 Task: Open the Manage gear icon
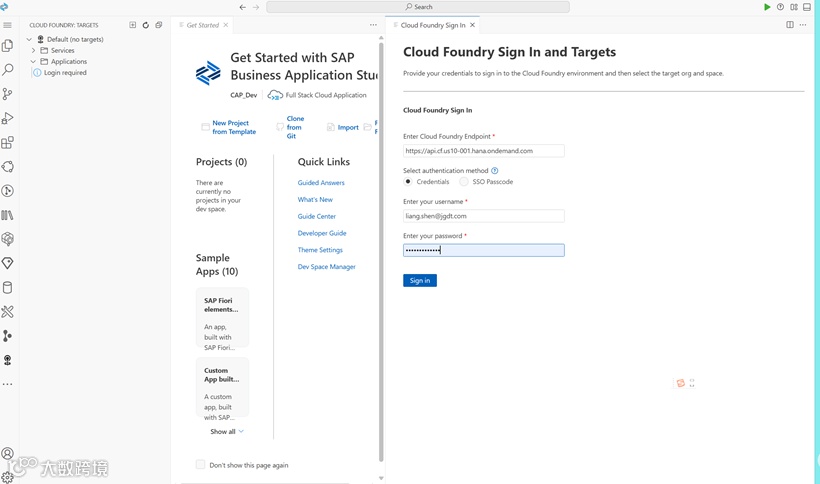pos(8,477)
